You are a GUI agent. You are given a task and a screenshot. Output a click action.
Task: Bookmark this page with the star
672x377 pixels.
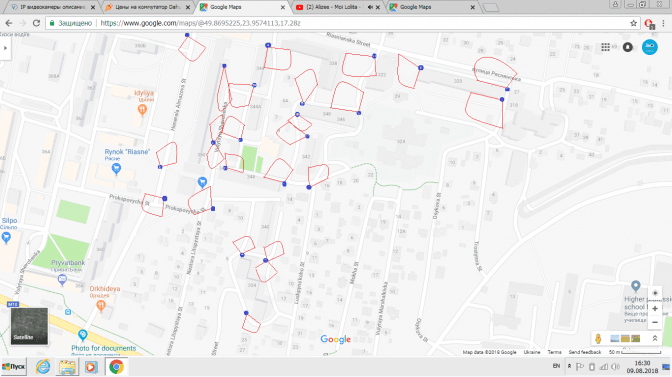(633, 23)
